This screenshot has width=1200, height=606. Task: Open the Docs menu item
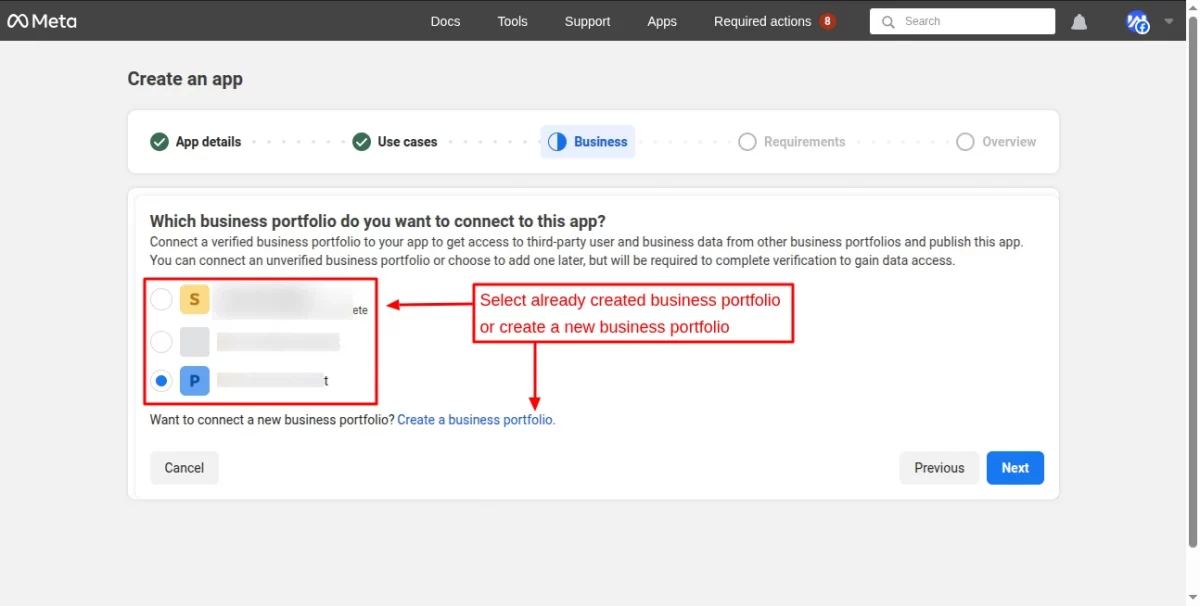[x=445, y=21]
